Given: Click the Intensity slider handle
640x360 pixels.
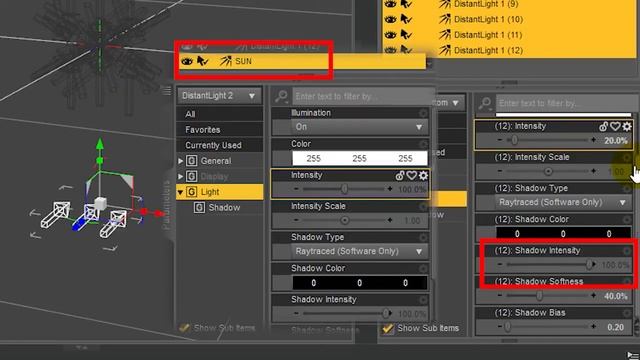Looking at the screenshot, I should [344, 189].
